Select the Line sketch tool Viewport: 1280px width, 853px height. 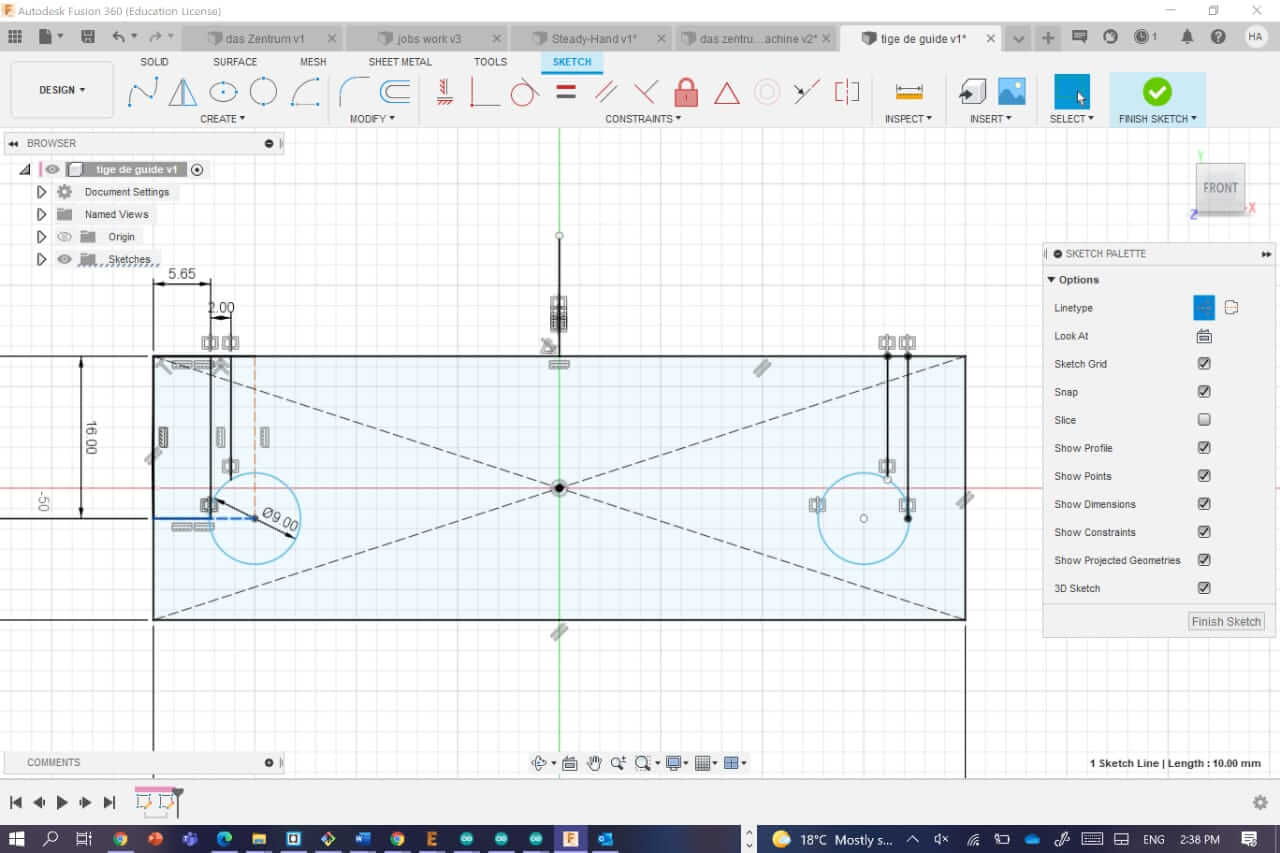[143, 92]
